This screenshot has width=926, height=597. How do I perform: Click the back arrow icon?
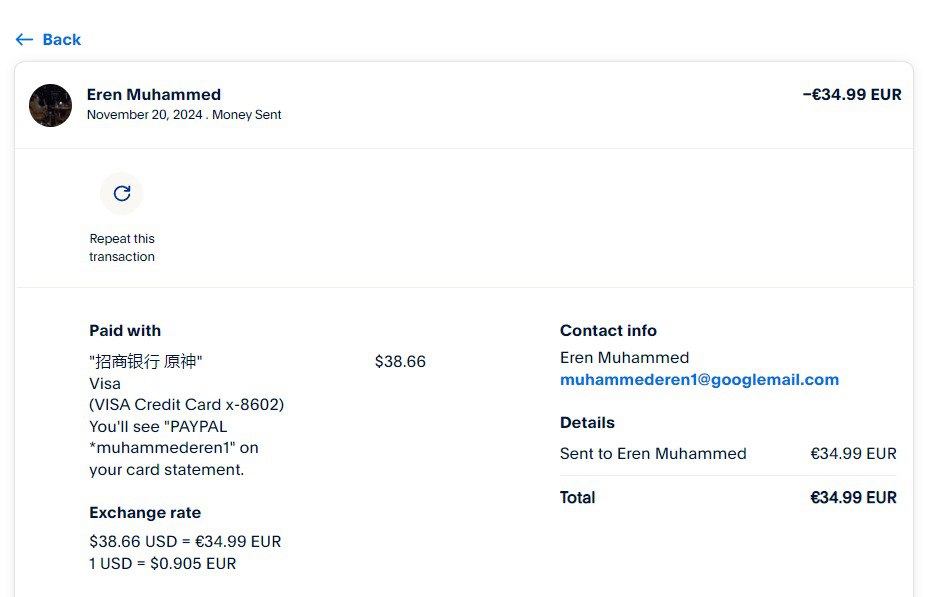[24, 40]
